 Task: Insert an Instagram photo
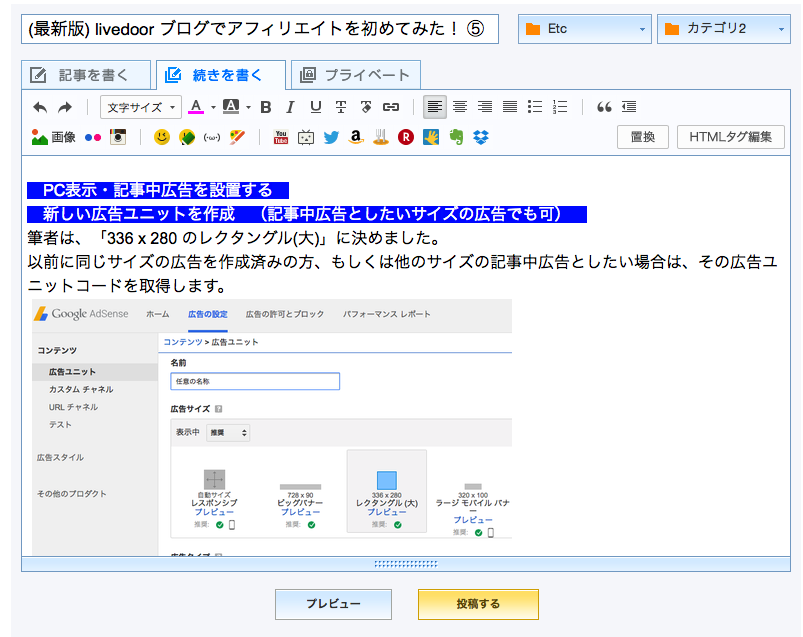(x=118, y=137)
